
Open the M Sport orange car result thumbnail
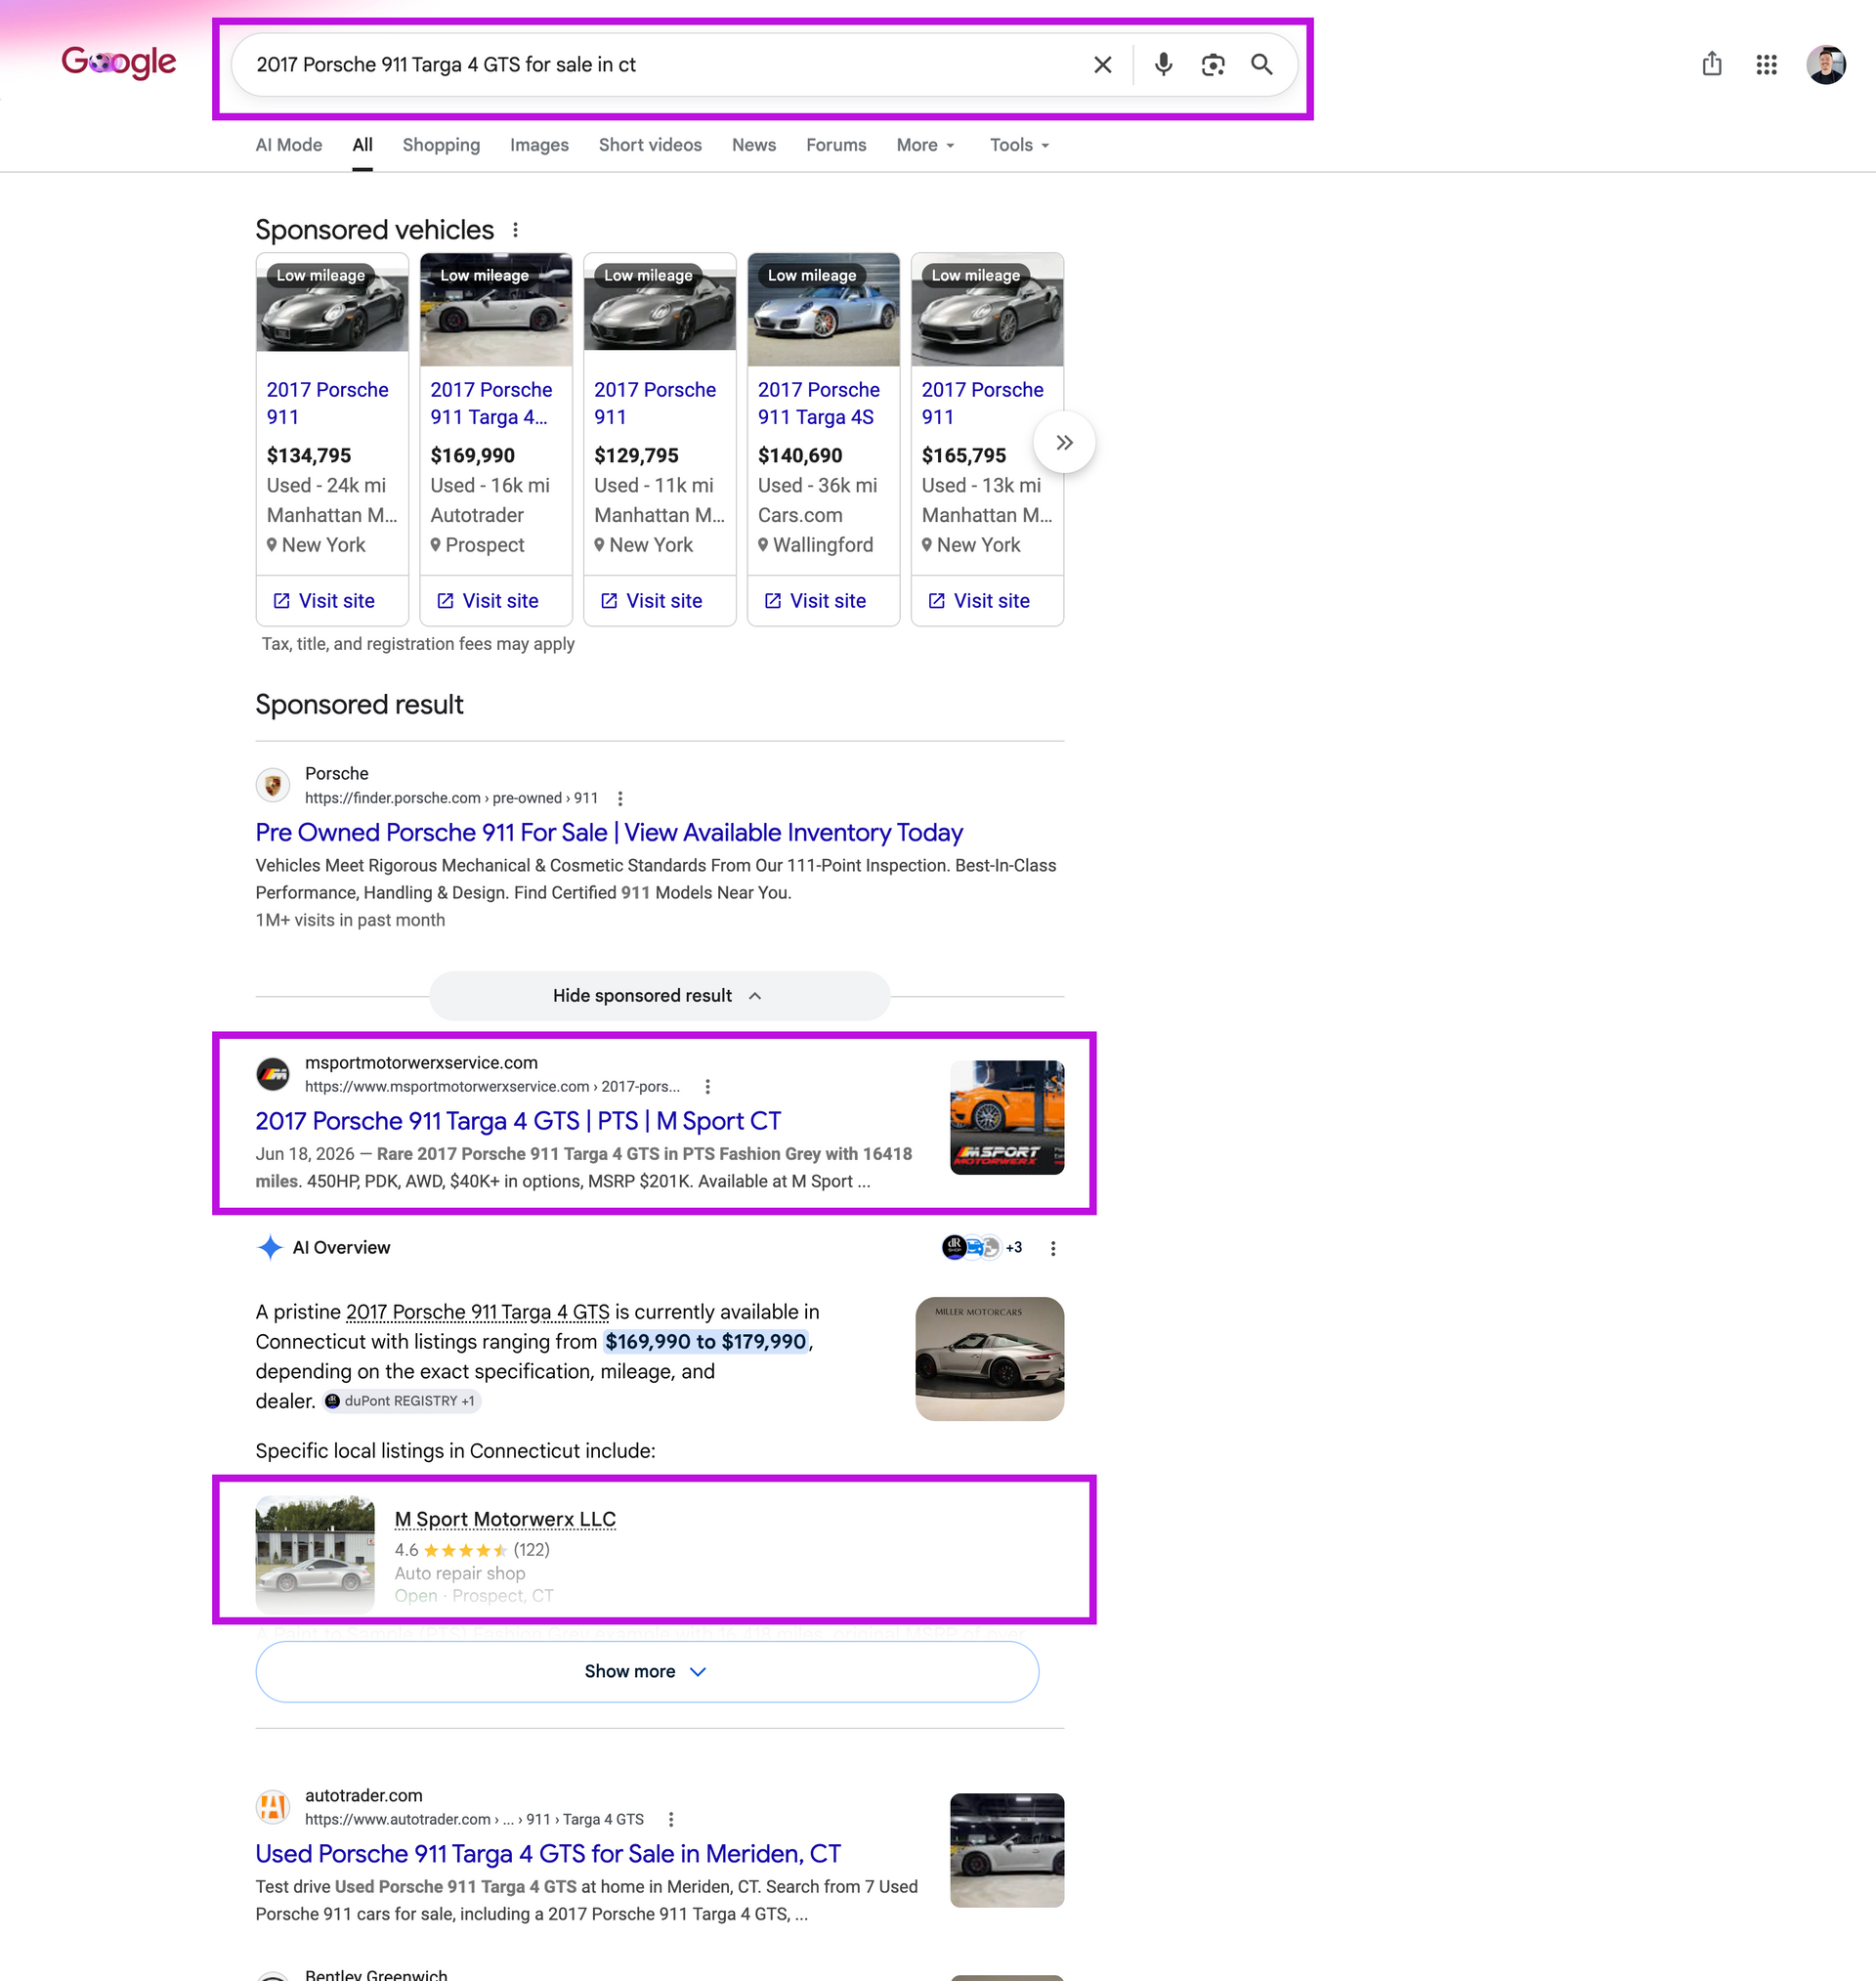[1006, 1117]
